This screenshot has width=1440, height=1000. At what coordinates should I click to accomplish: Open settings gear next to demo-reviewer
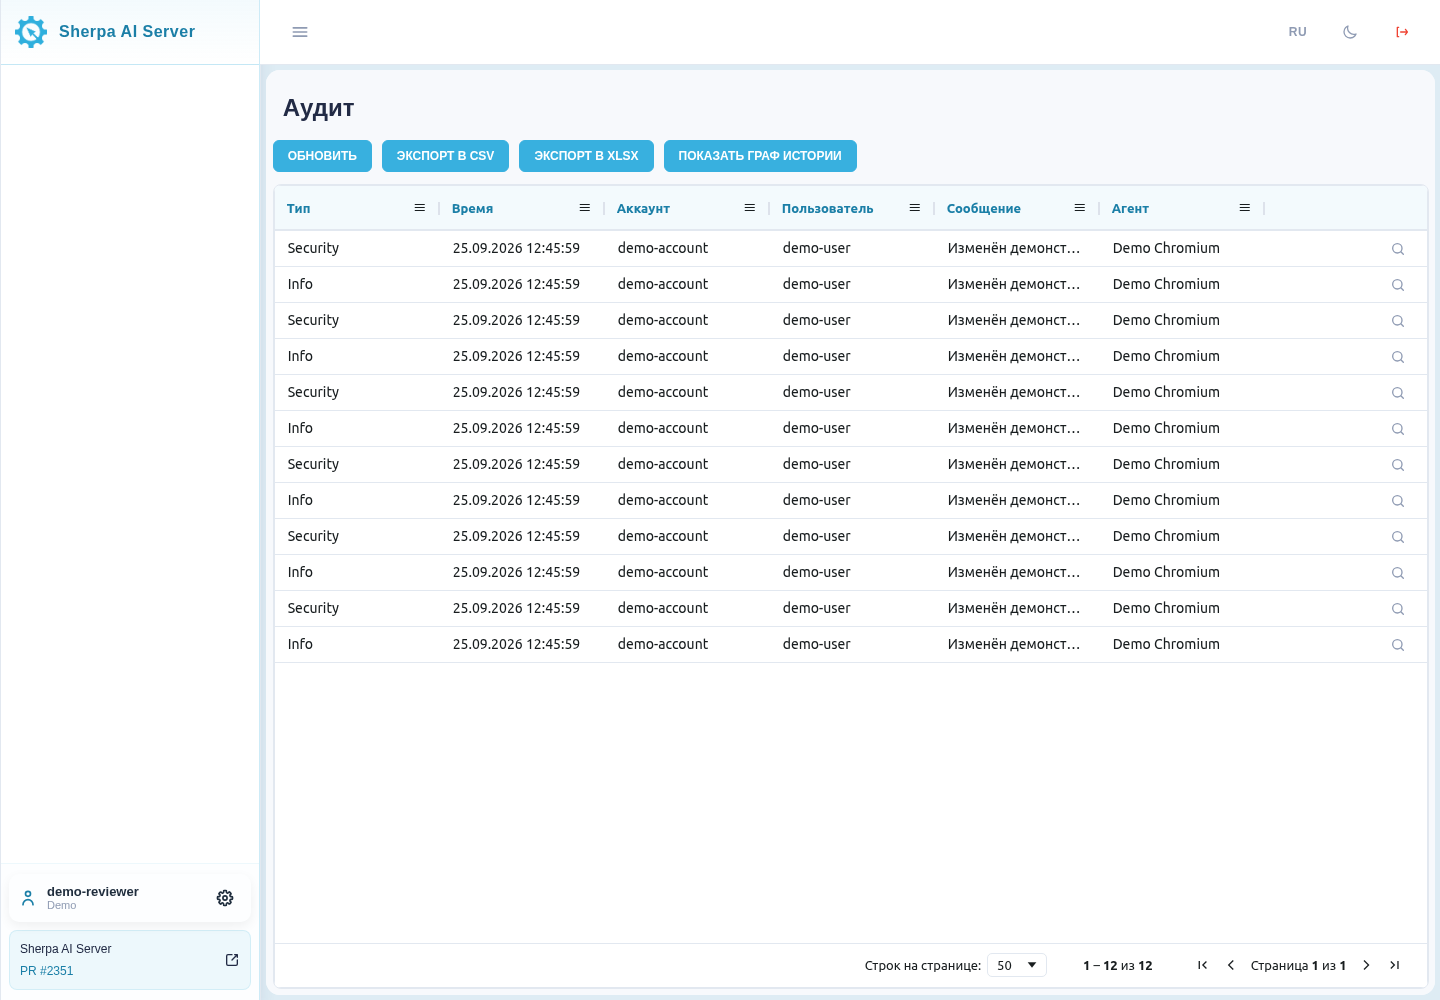(225, 898)
